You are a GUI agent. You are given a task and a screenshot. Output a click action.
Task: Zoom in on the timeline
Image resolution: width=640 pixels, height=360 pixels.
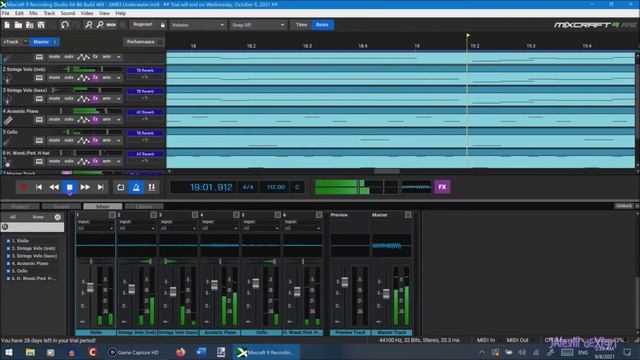click(x=89, y=25)
